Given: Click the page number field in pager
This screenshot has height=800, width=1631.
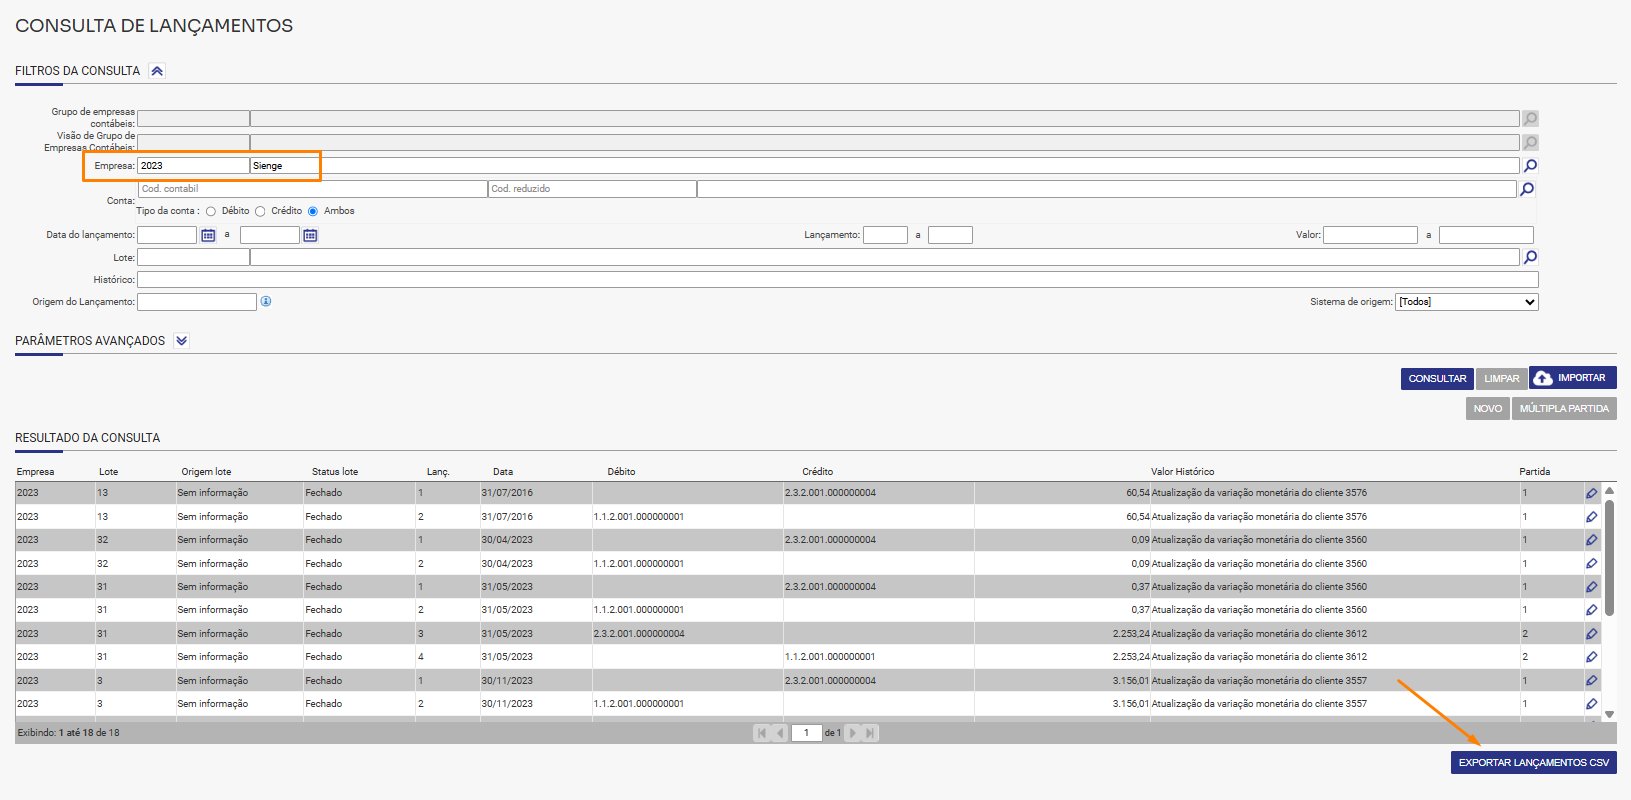Looking at the screenshot, I should pos(806,733).
